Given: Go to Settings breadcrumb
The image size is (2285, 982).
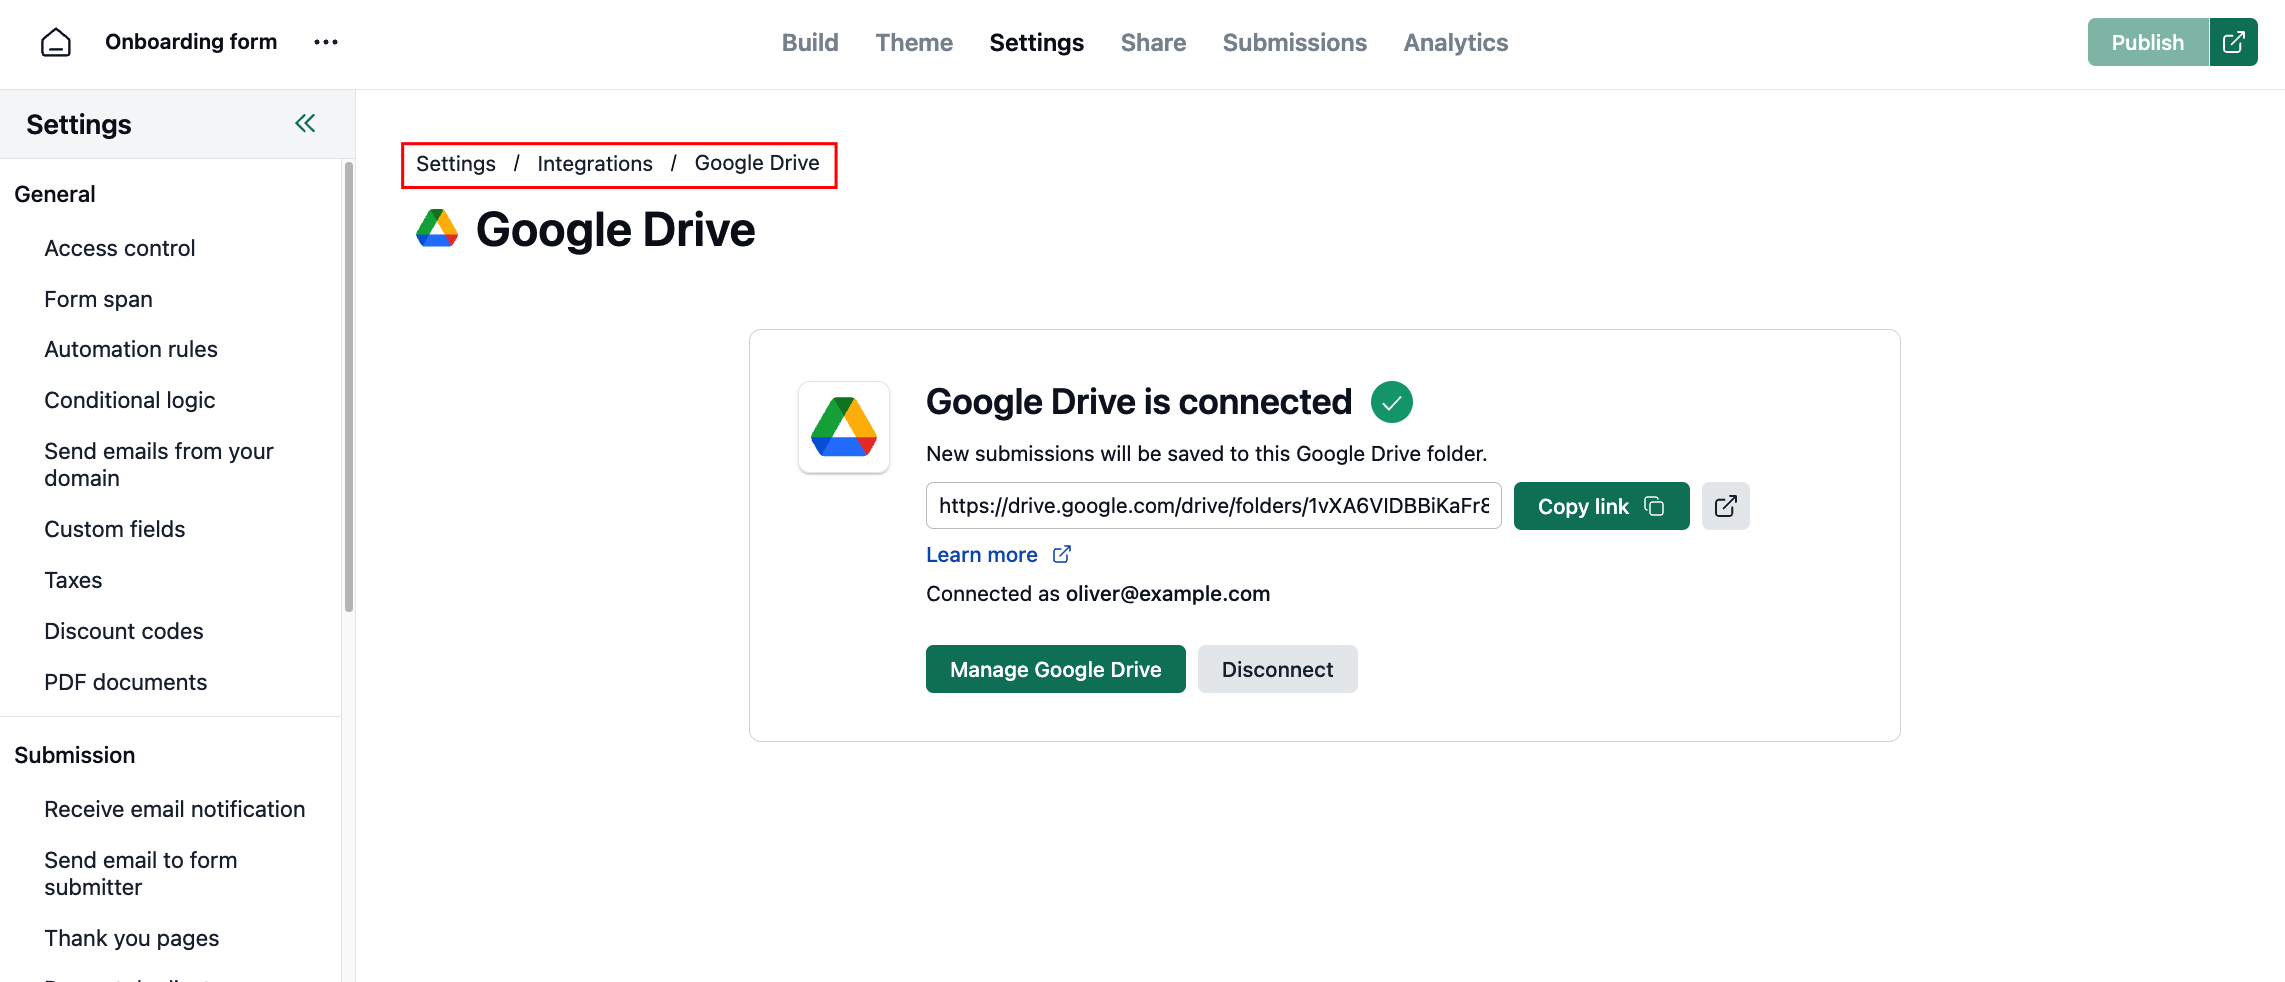Looking at the screenshot, I should 456,164.
